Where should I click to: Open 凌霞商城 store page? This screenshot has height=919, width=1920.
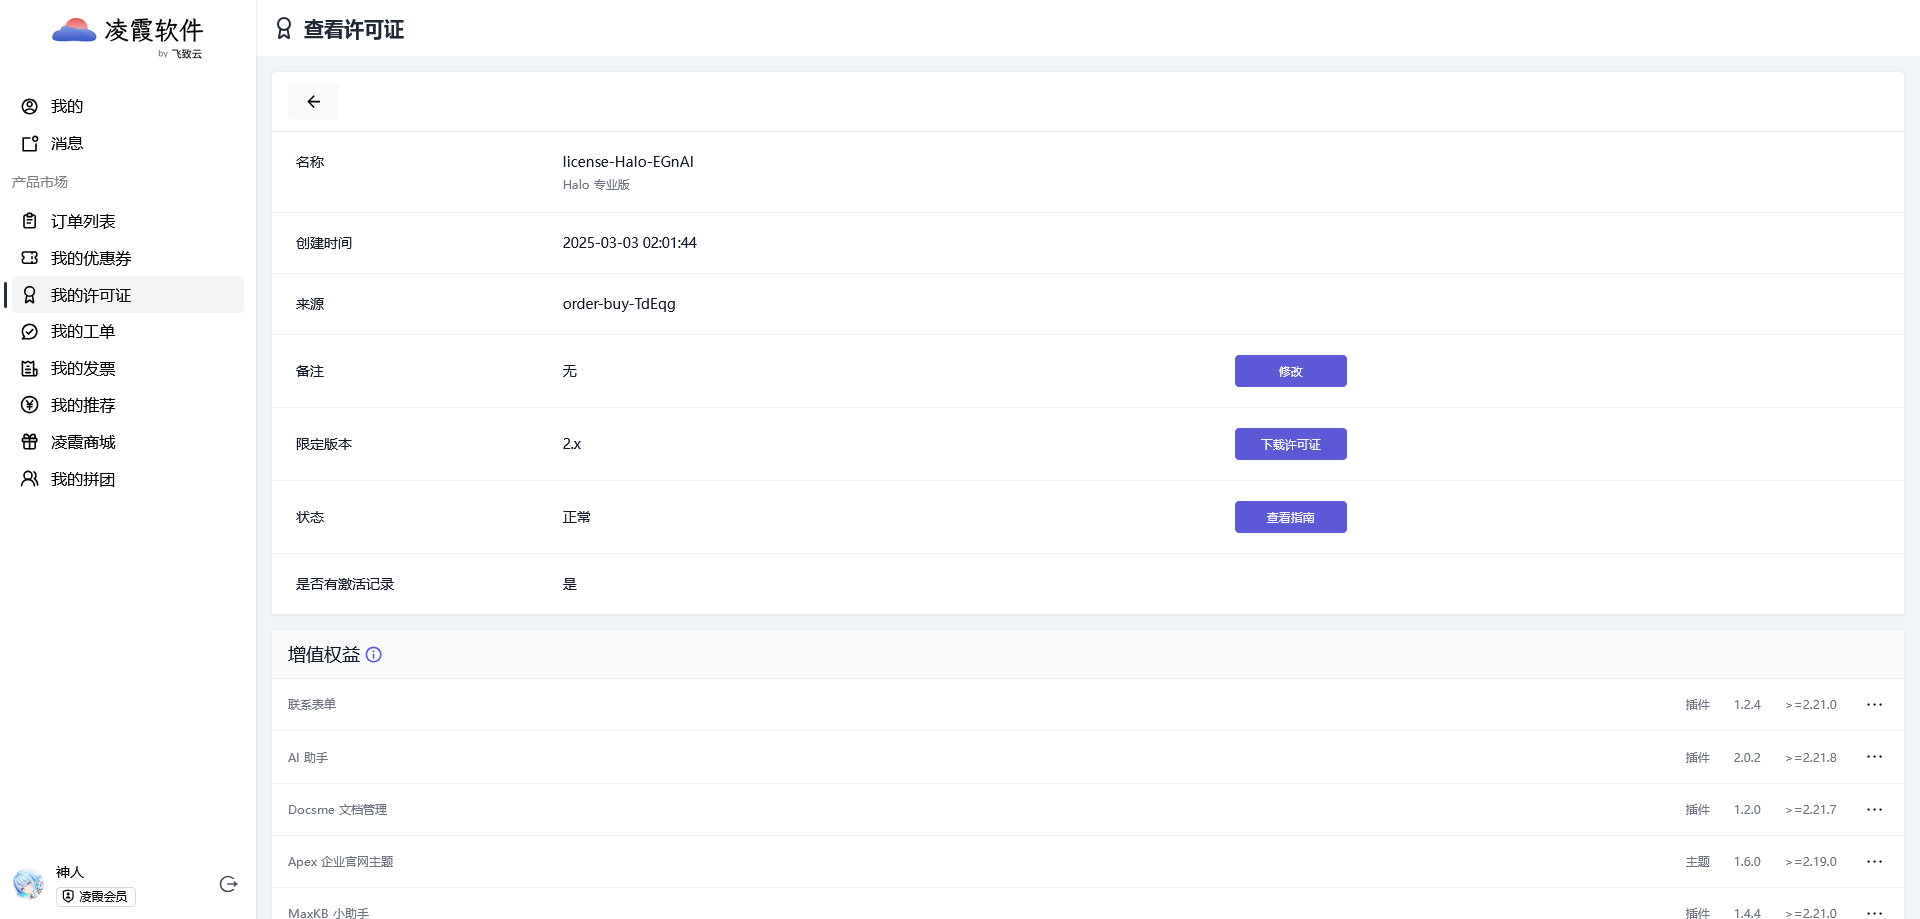[83, 443]
